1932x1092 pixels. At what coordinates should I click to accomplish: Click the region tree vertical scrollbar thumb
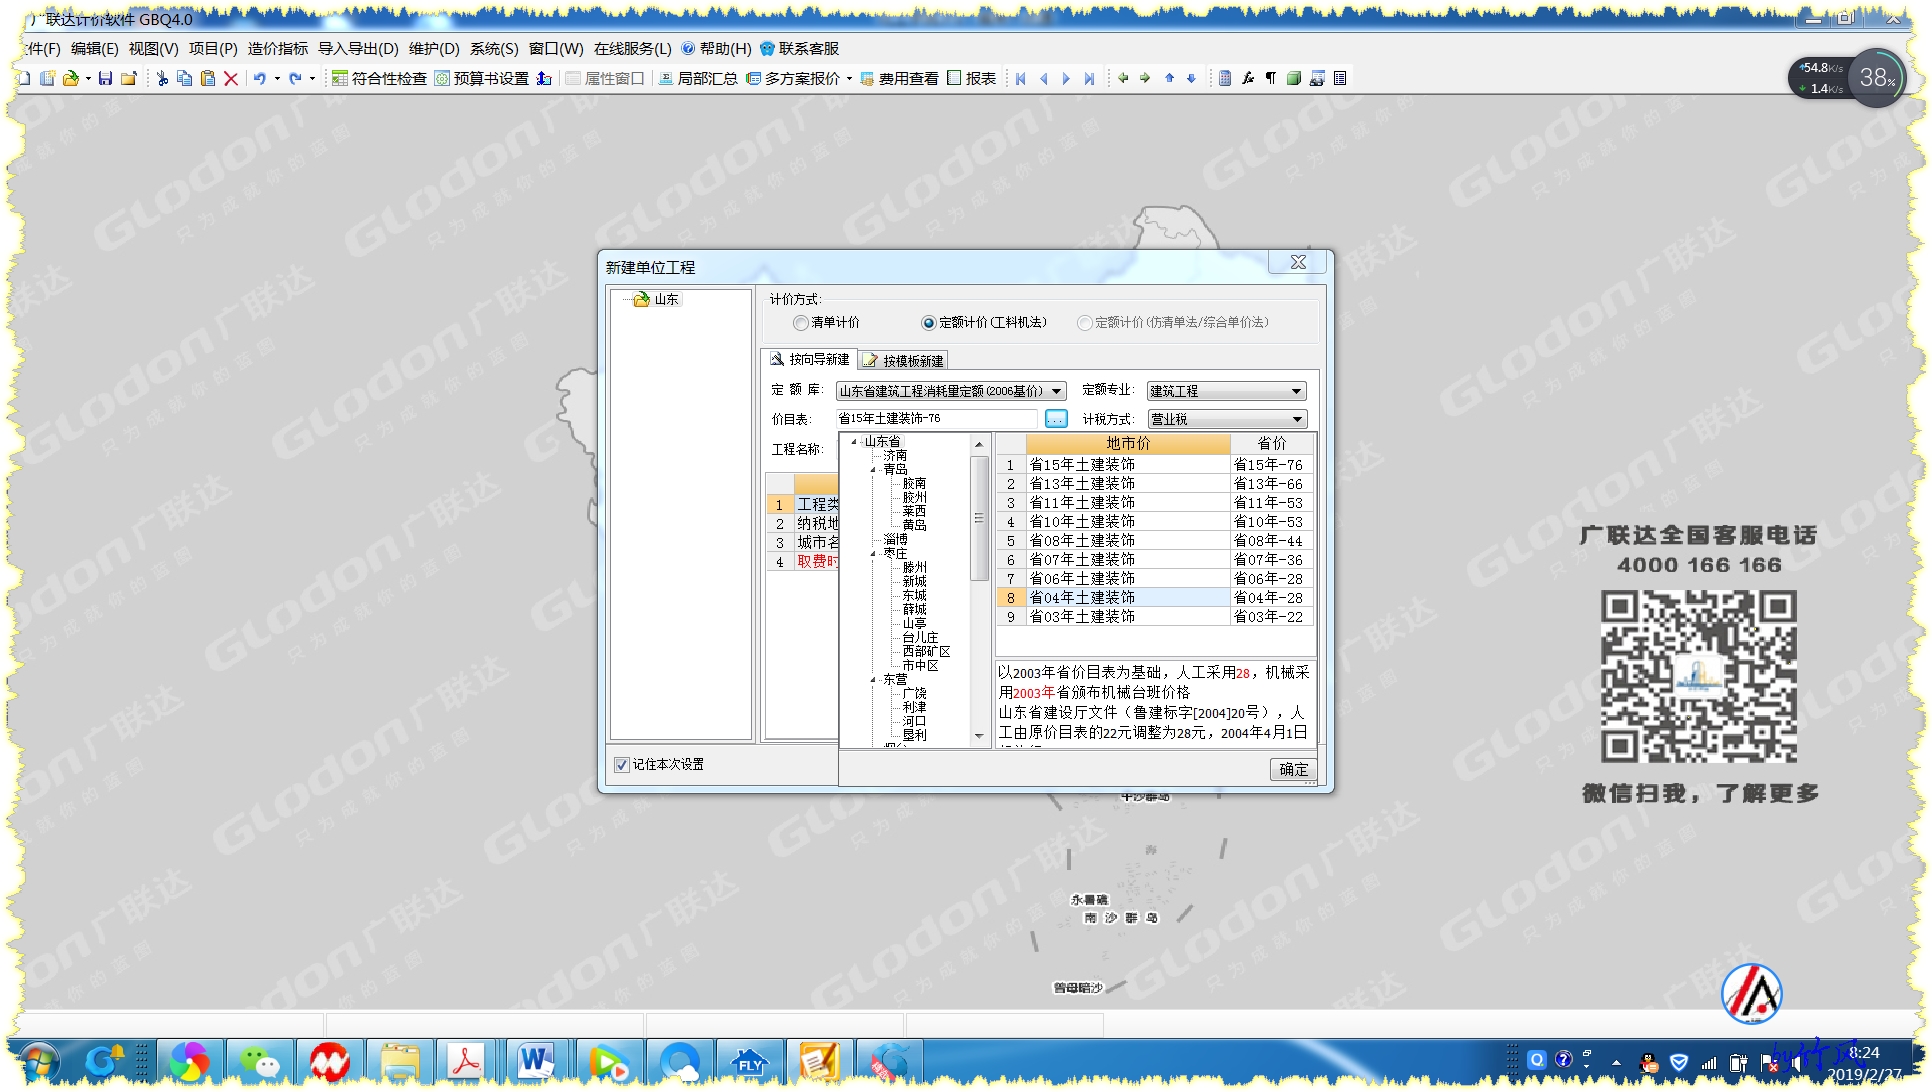[979, 518]
